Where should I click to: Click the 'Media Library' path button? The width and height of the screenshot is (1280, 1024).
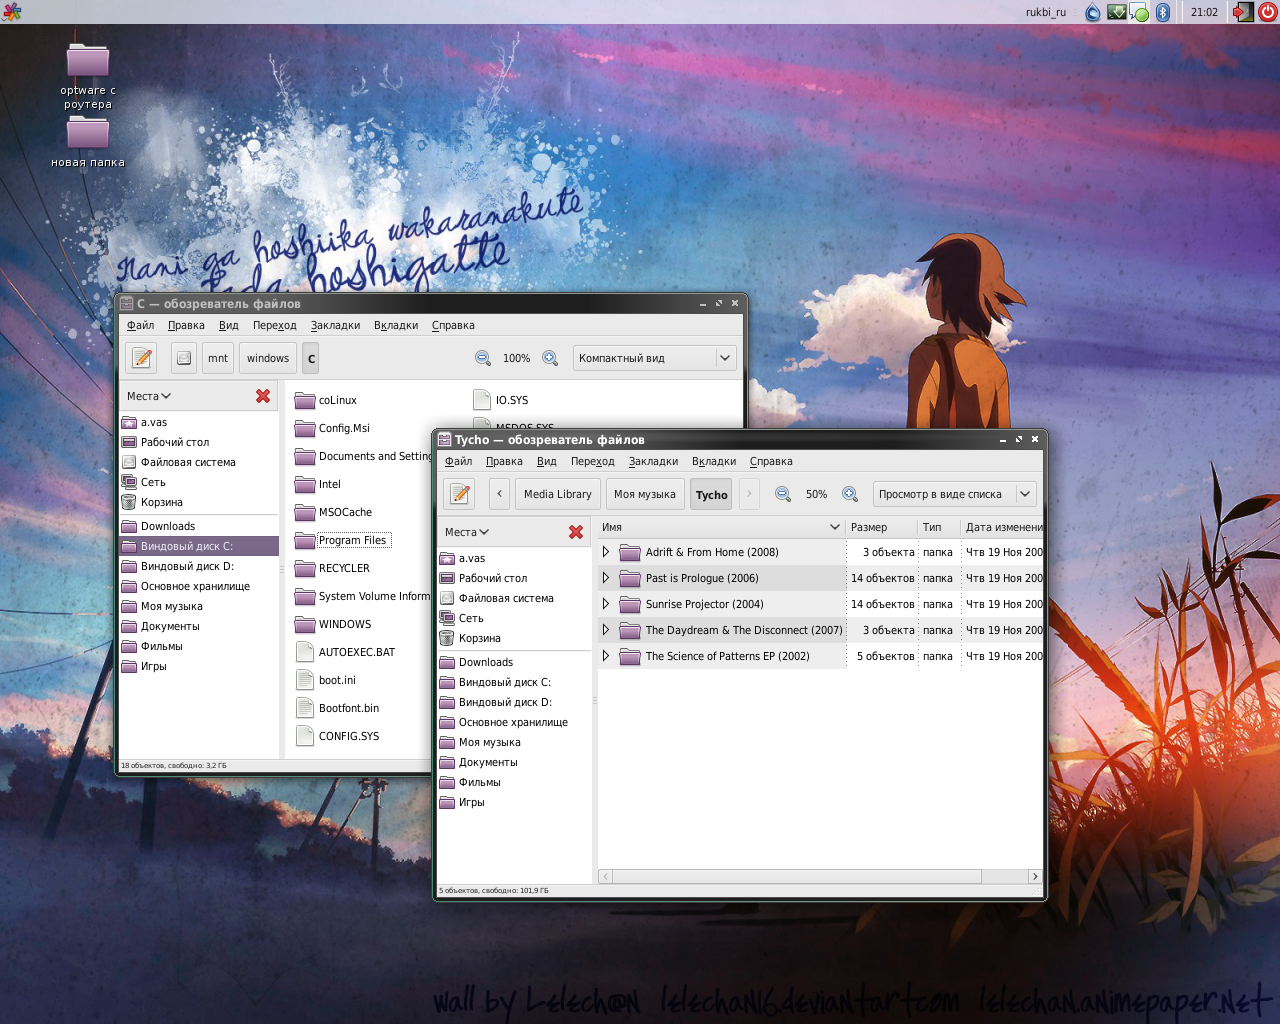(558, 494)
